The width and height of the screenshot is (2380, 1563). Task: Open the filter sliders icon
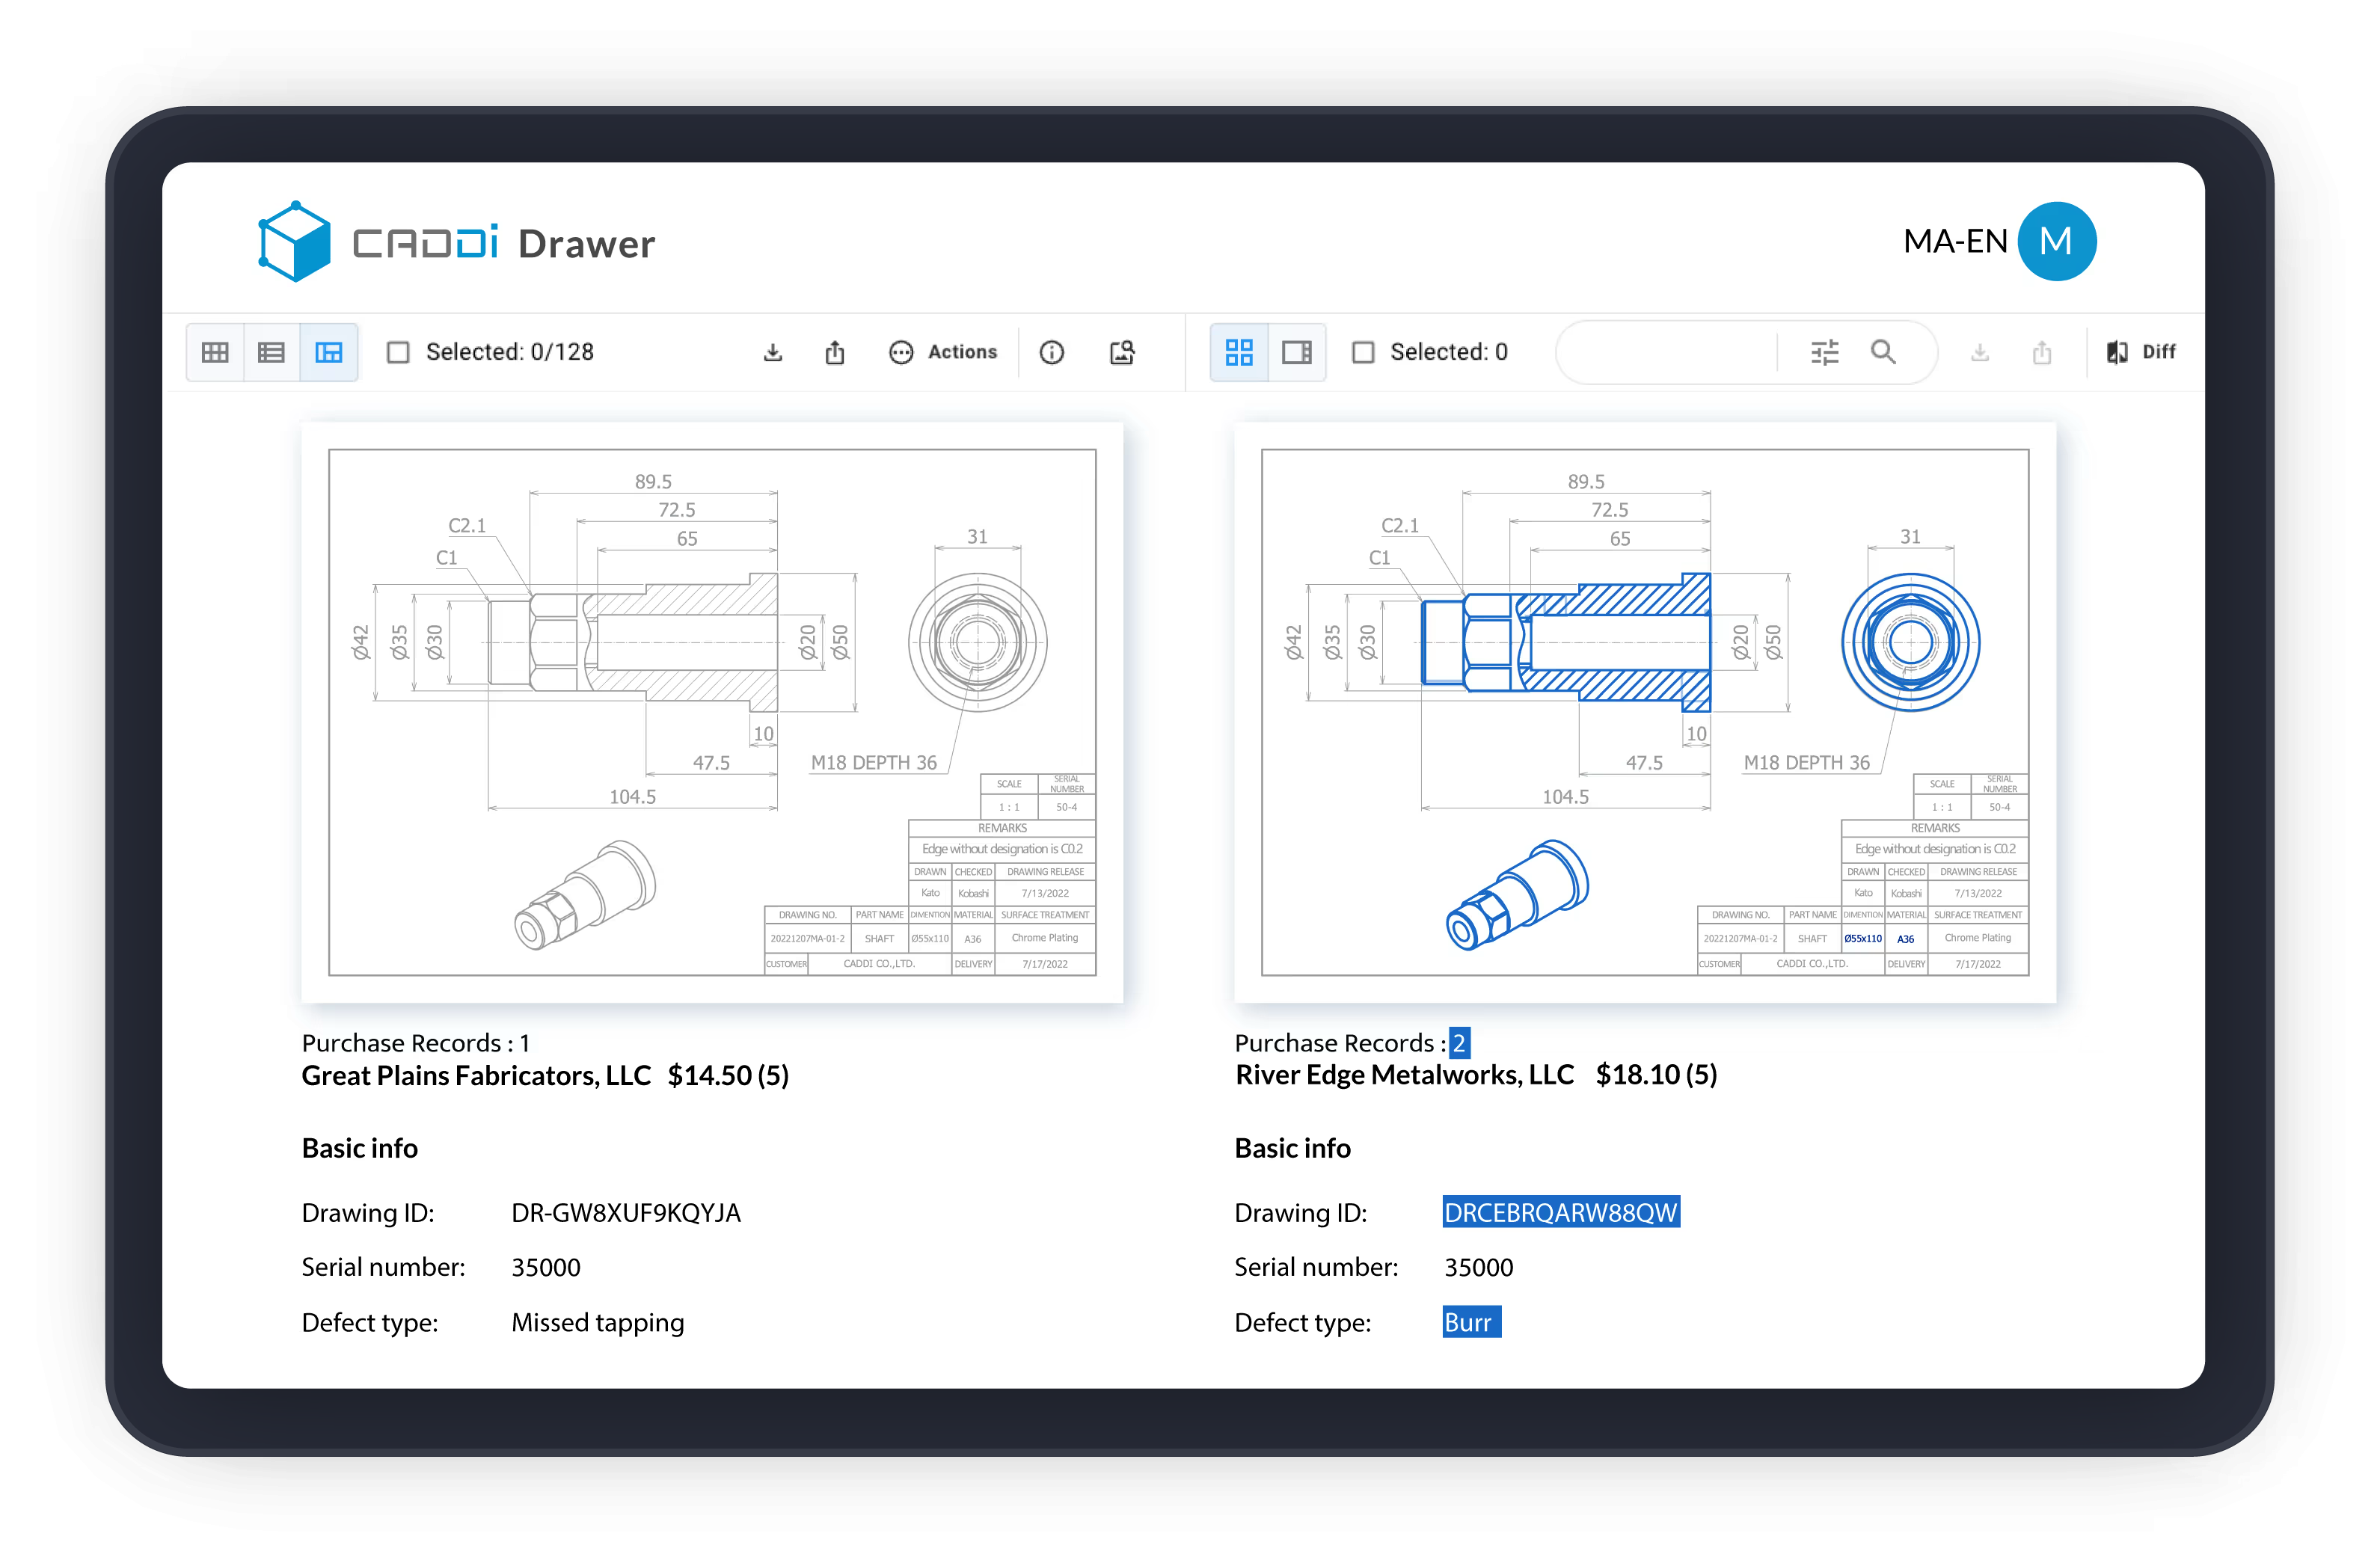(x=1825, y=352)
